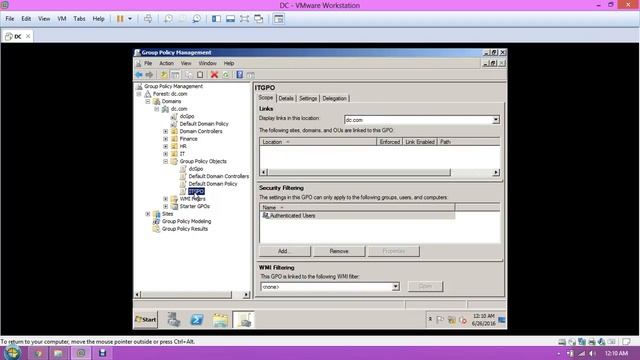Select Group Policy Modeling node

(x=186, y=221)
